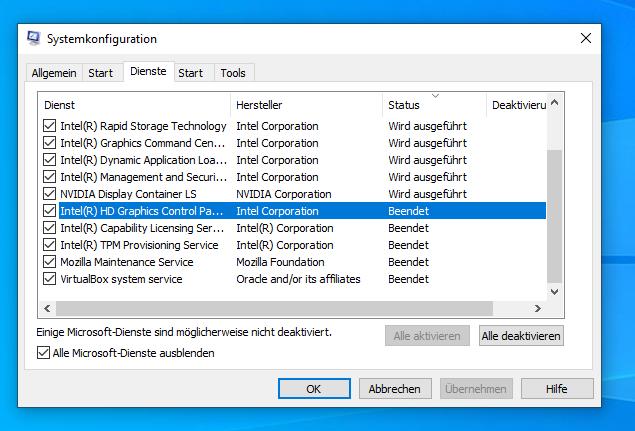Click Einige Microsoft-Dienste sind möglicherweise text

point(184,332)
